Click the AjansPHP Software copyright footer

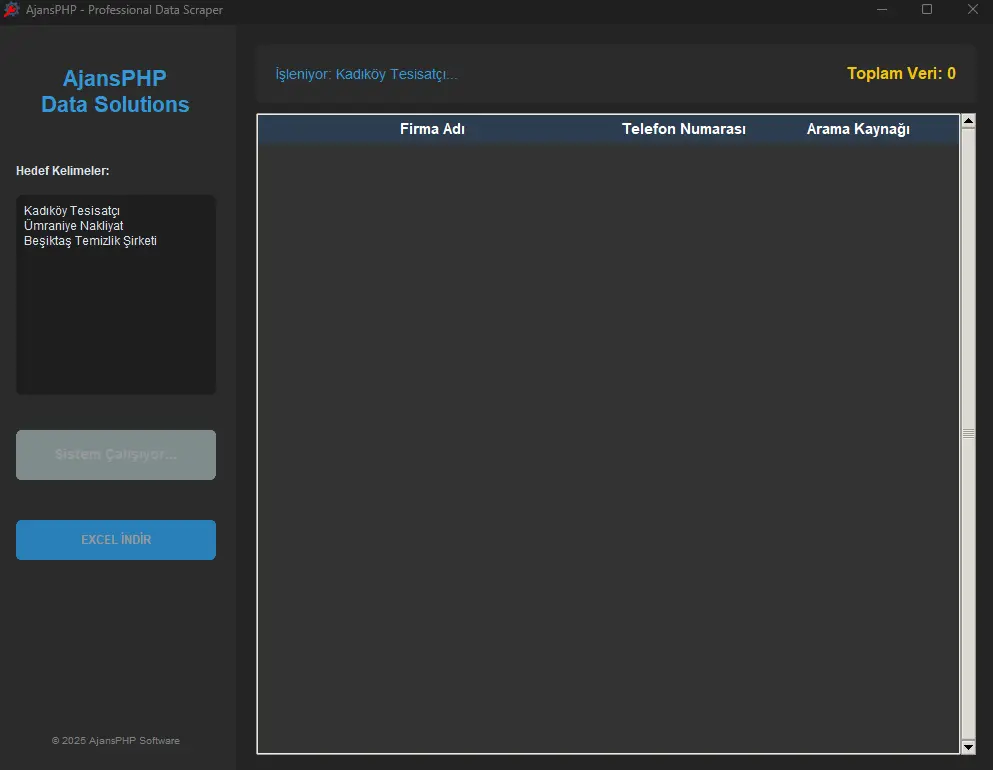(116, 741)
